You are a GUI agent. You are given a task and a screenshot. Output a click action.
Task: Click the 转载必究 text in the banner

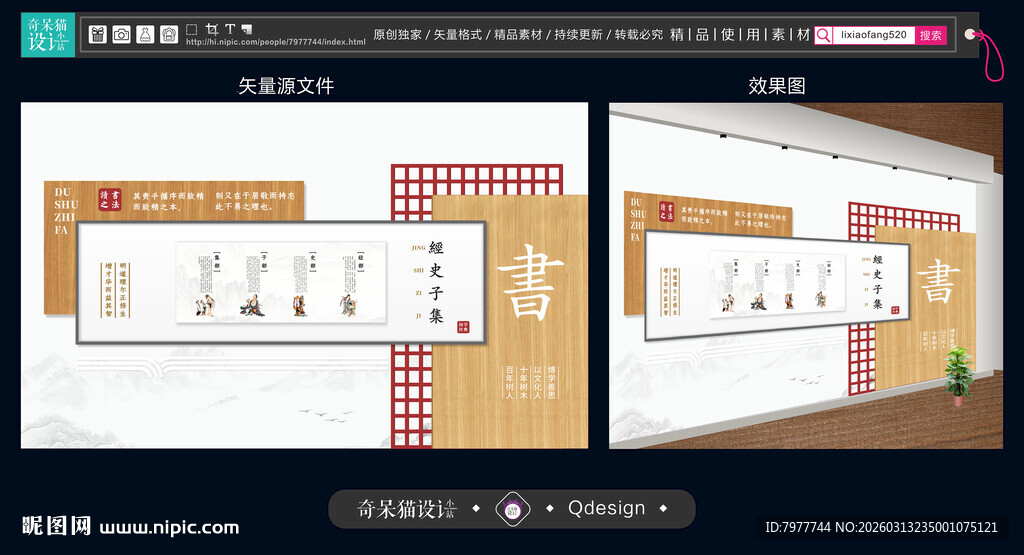pyautogui.click(x=638, y=35)
